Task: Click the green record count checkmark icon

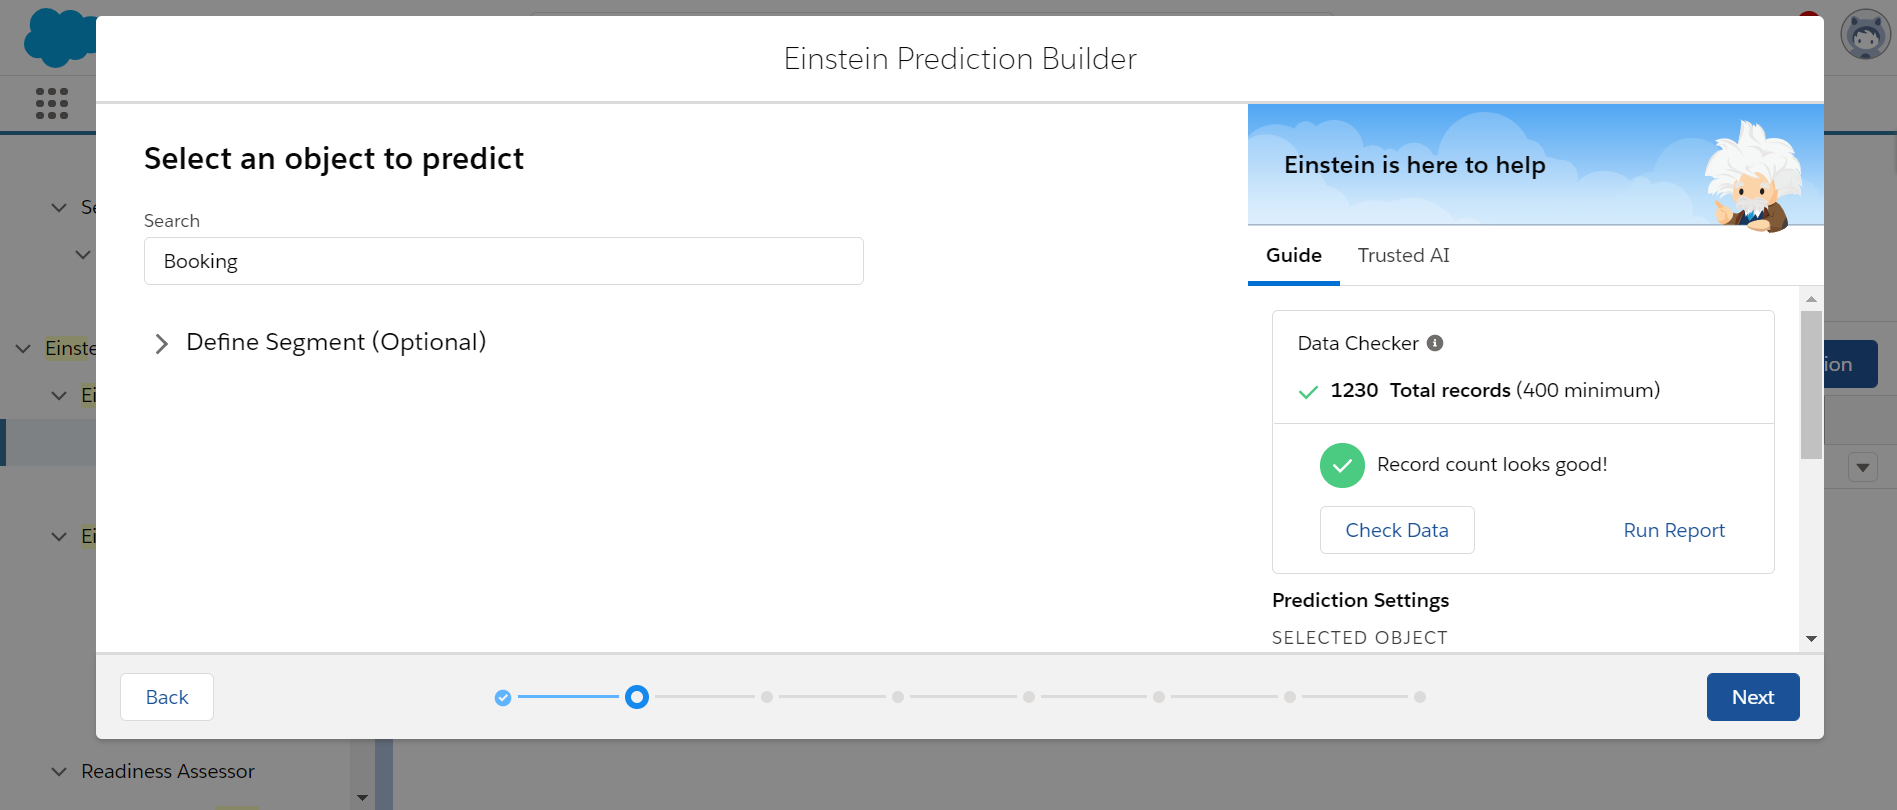Action: [x=1342, y=465]
